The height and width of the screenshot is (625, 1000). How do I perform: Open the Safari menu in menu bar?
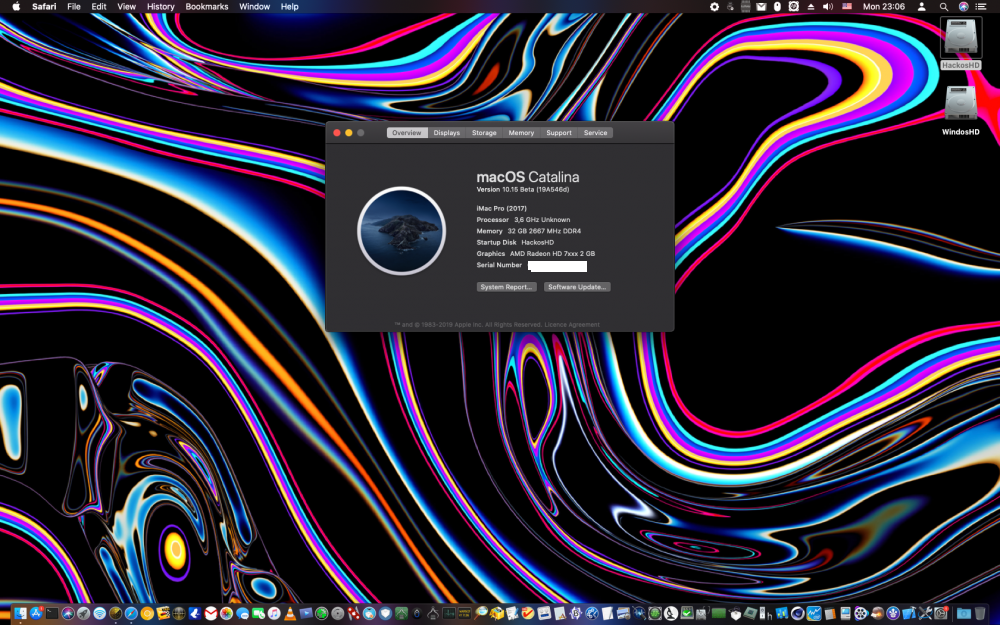[x=44, y=6]
